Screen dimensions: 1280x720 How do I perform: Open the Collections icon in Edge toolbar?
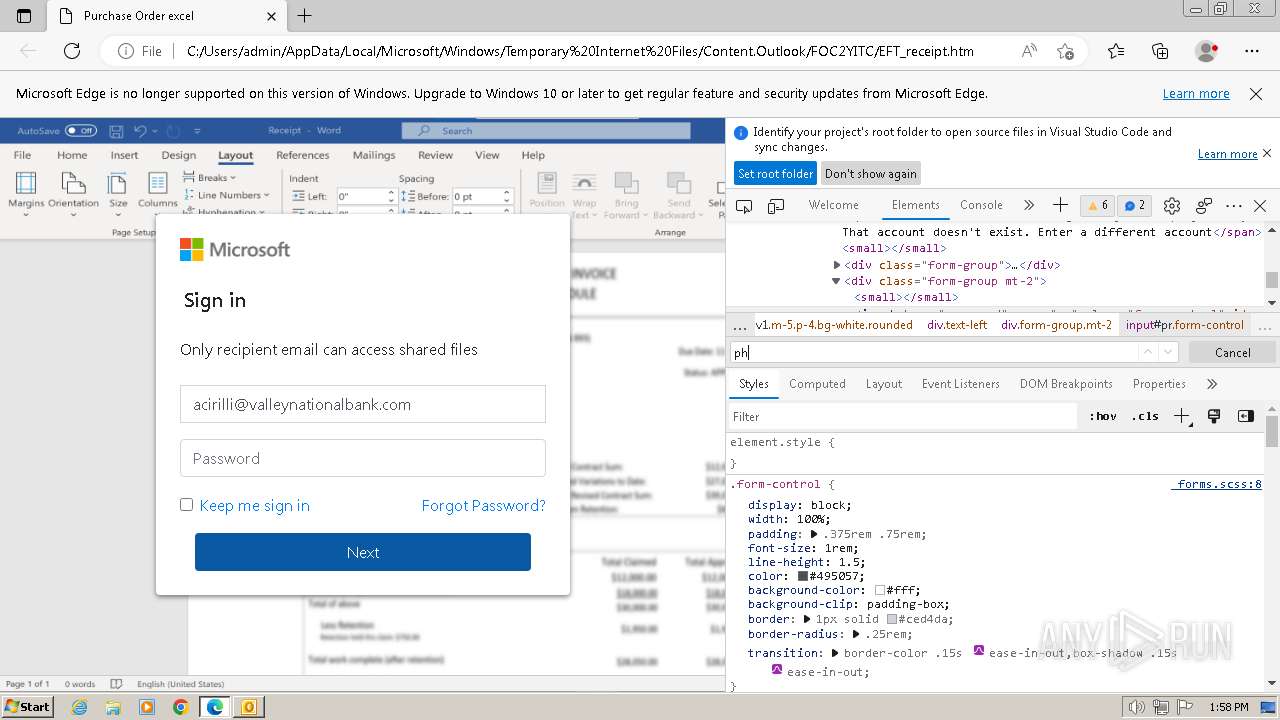point(1160,51)
